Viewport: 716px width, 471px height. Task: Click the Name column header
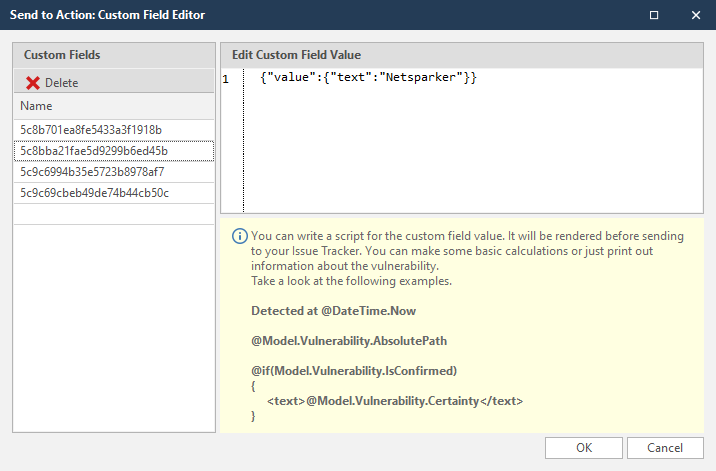[x=36, y=106]
